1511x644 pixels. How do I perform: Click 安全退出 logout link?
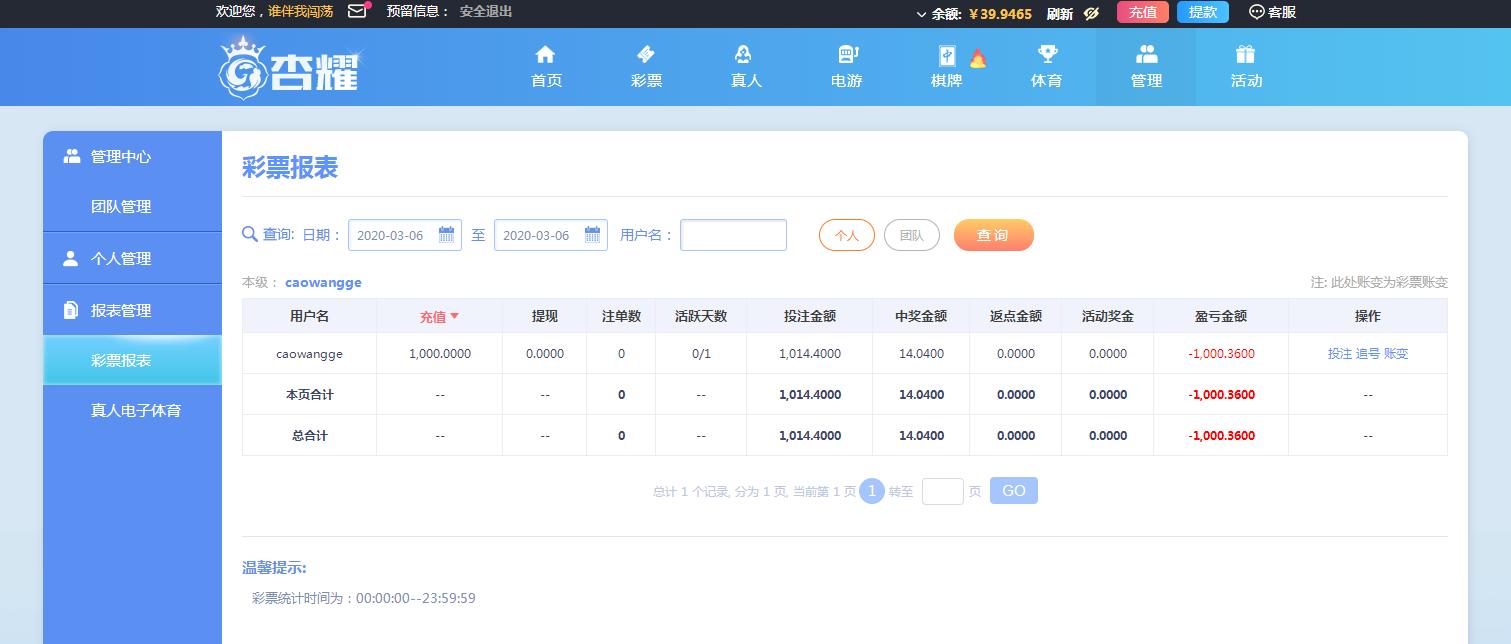click(x=486, y=12)
